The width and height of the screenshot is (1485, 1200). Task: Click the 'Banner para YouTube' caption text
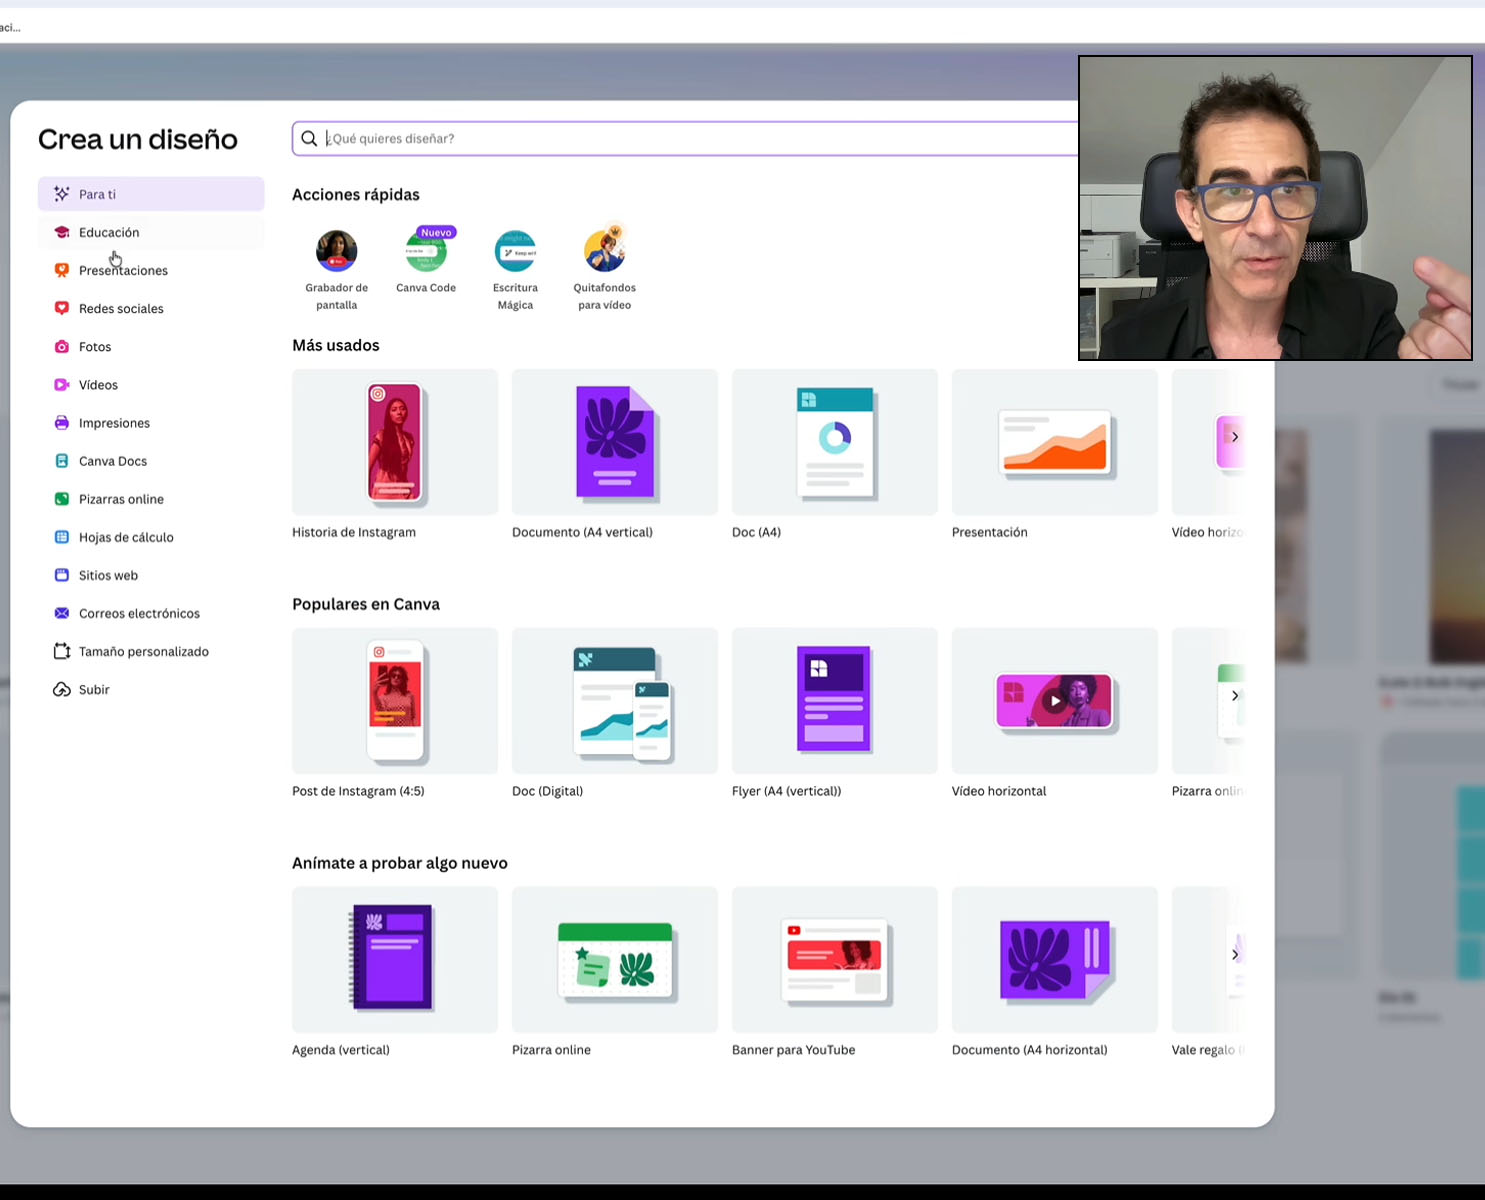click(794, 1050)
